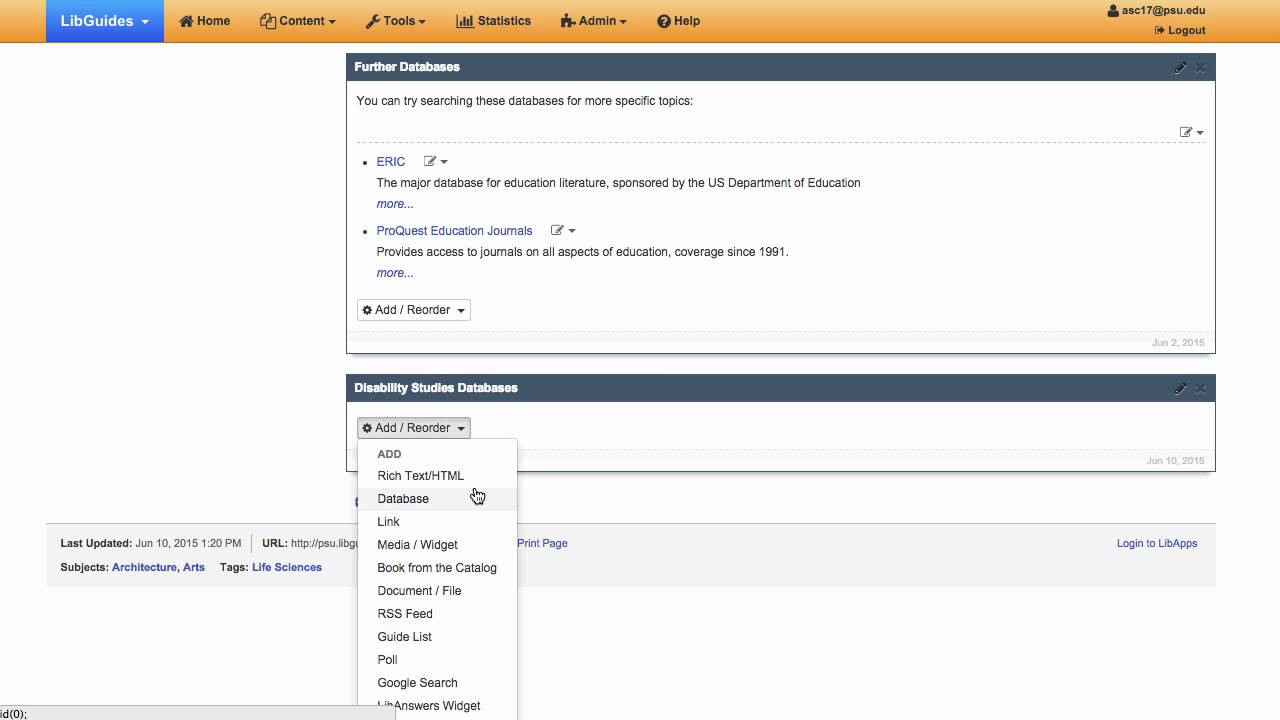Open the Content menu

click(298, 21)
